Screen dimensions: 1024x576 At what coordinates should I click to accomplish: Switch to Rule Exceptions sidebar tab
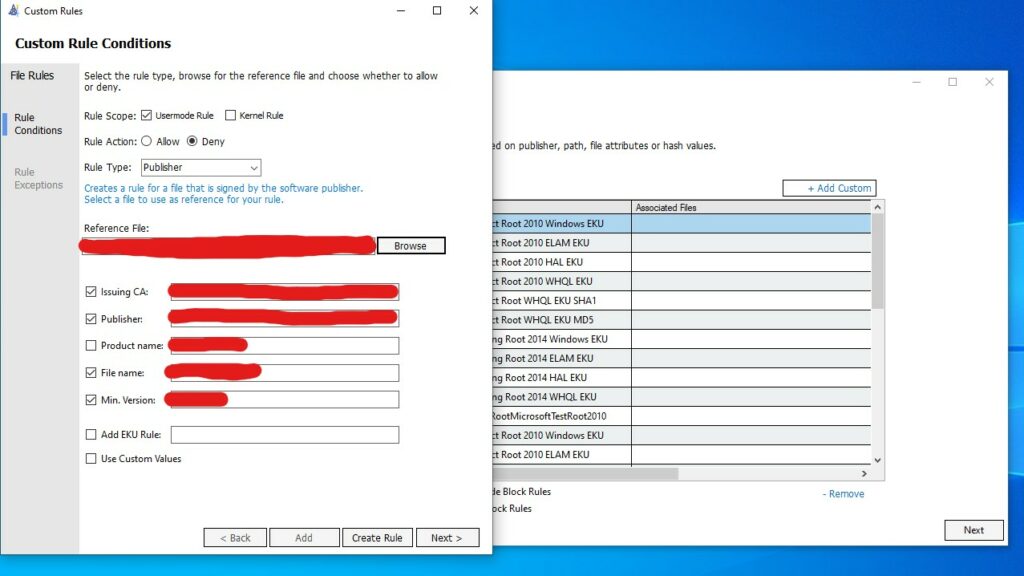(x=38, y=178)
